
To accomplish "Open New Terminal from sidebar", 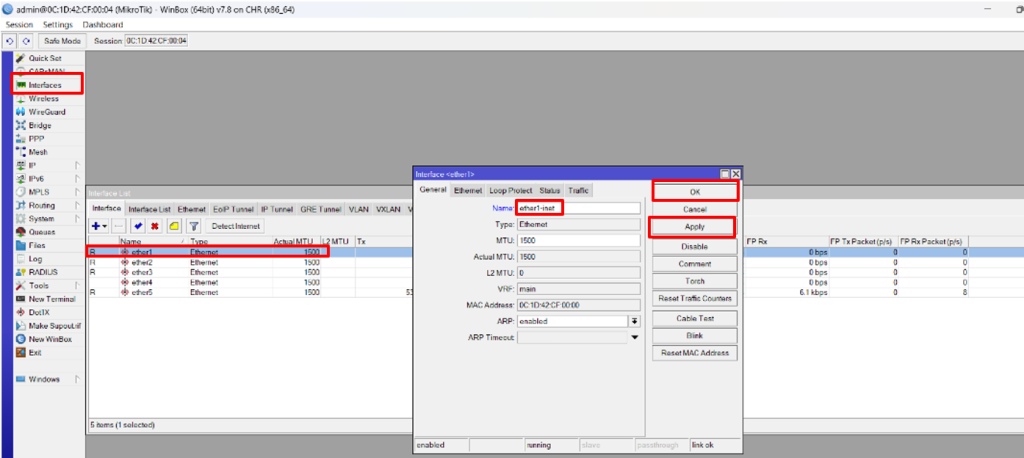I will pyautogui.click(x=51, y=299).
